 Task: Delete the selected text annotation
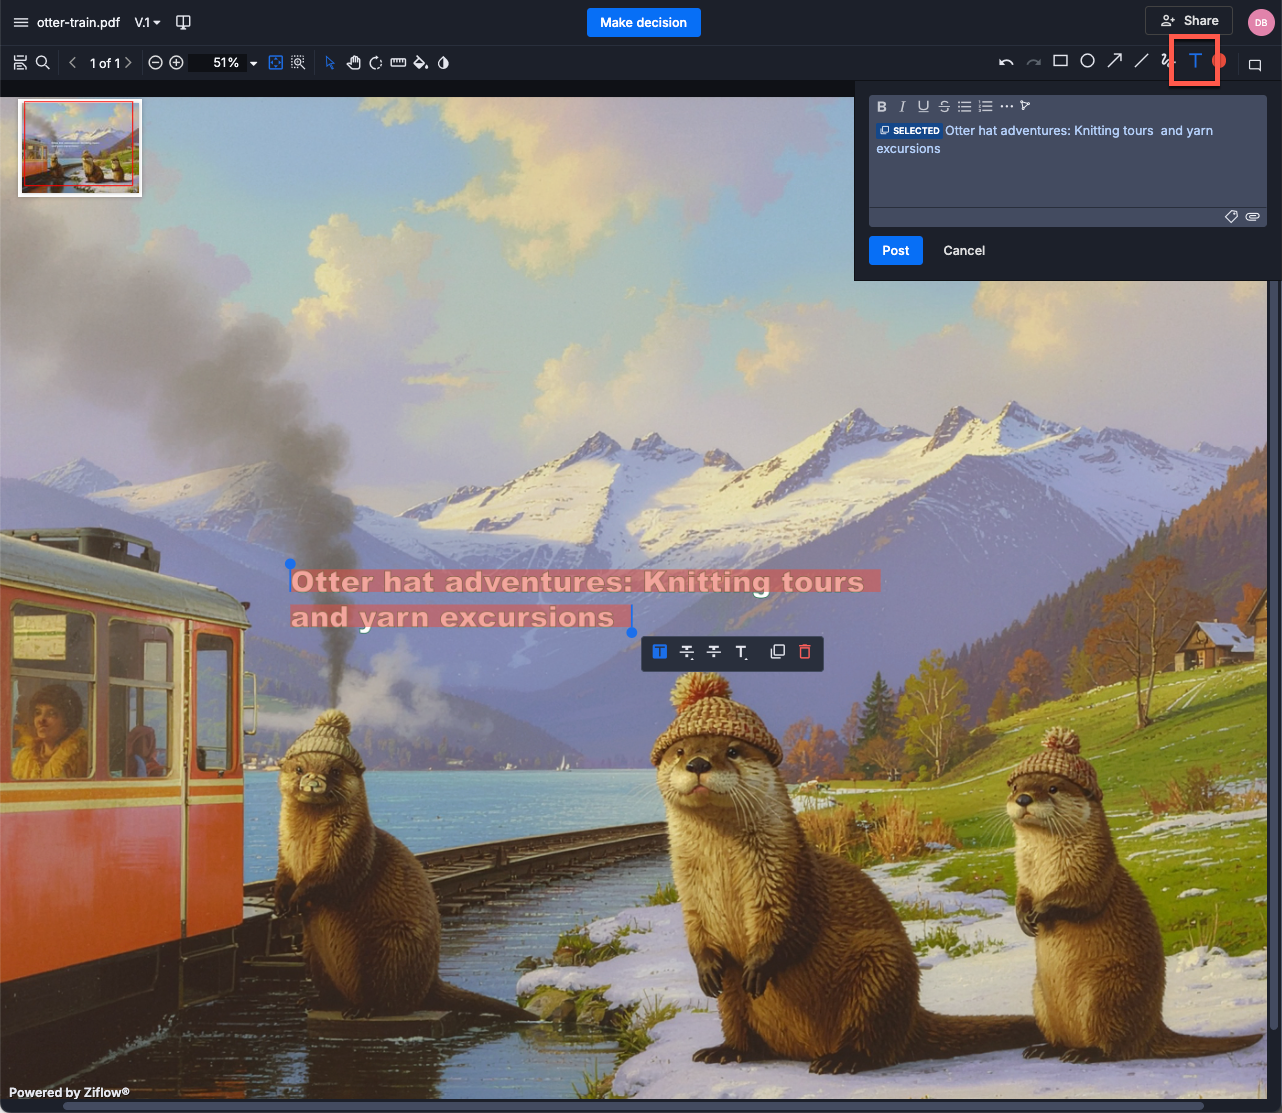pos(804,652)
